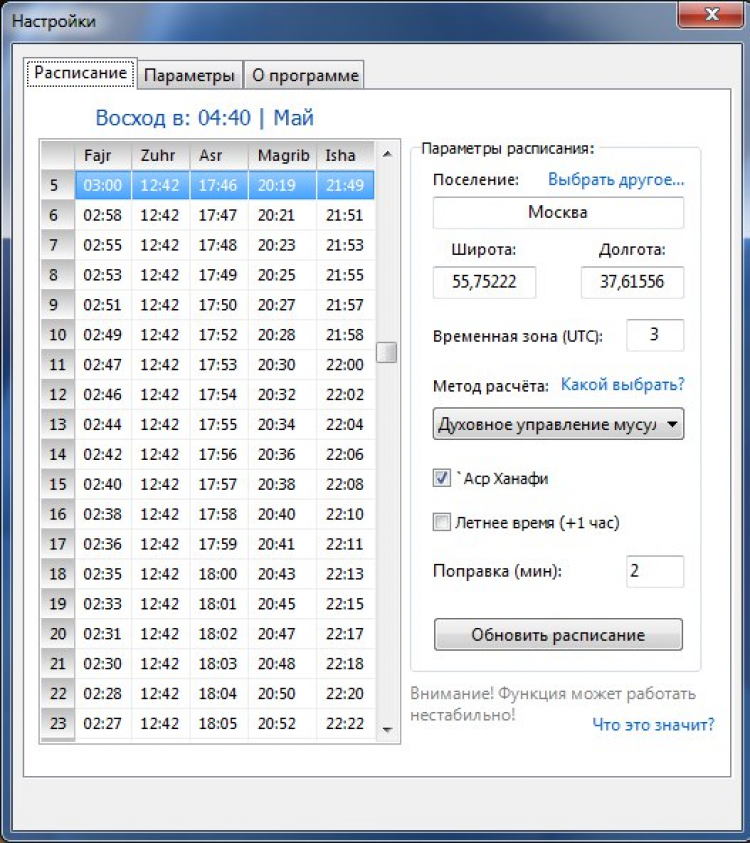Toggle the Аср Ханафи checkbox
750x843 pixels.
(x=442, y=479)
